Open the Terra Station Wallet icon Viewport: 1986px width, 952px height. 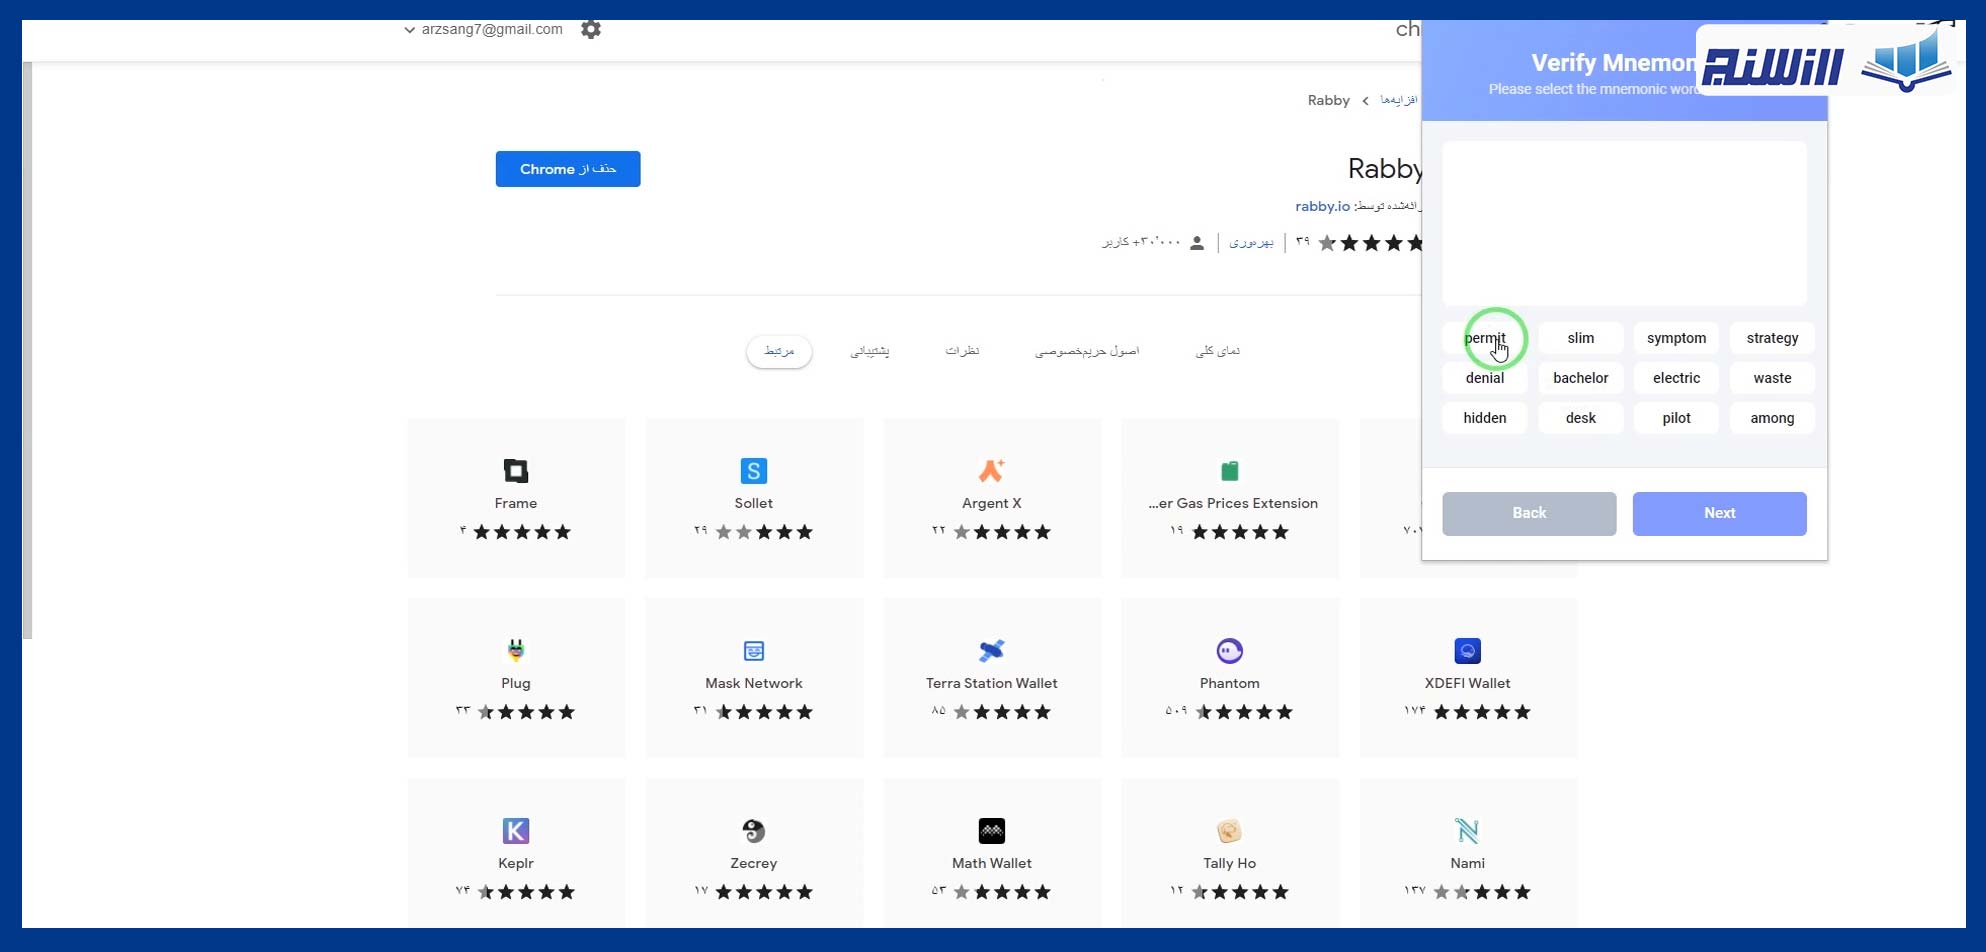point(992,651)
